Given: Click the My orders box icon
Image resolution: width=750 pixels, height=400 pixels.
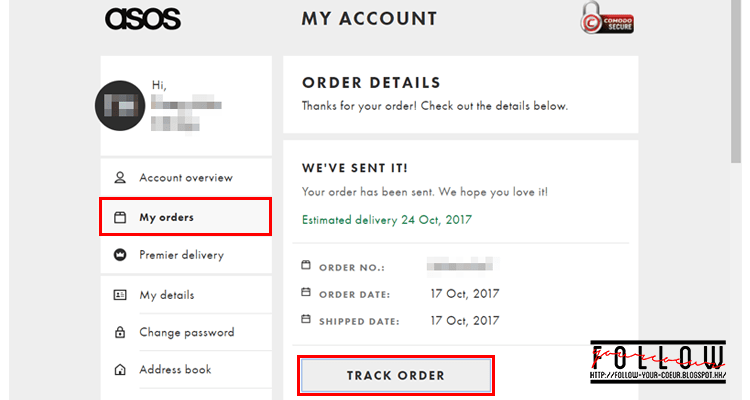Looking at the screenshot, I should (120, 217).
